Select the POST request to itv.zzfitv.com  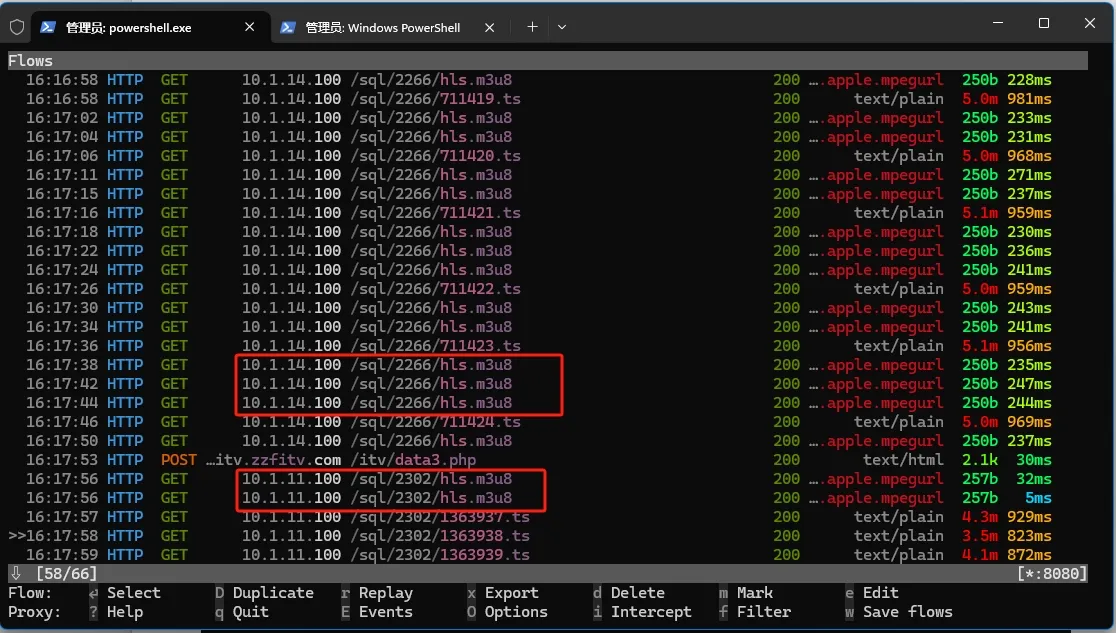[x=300, y=459]
